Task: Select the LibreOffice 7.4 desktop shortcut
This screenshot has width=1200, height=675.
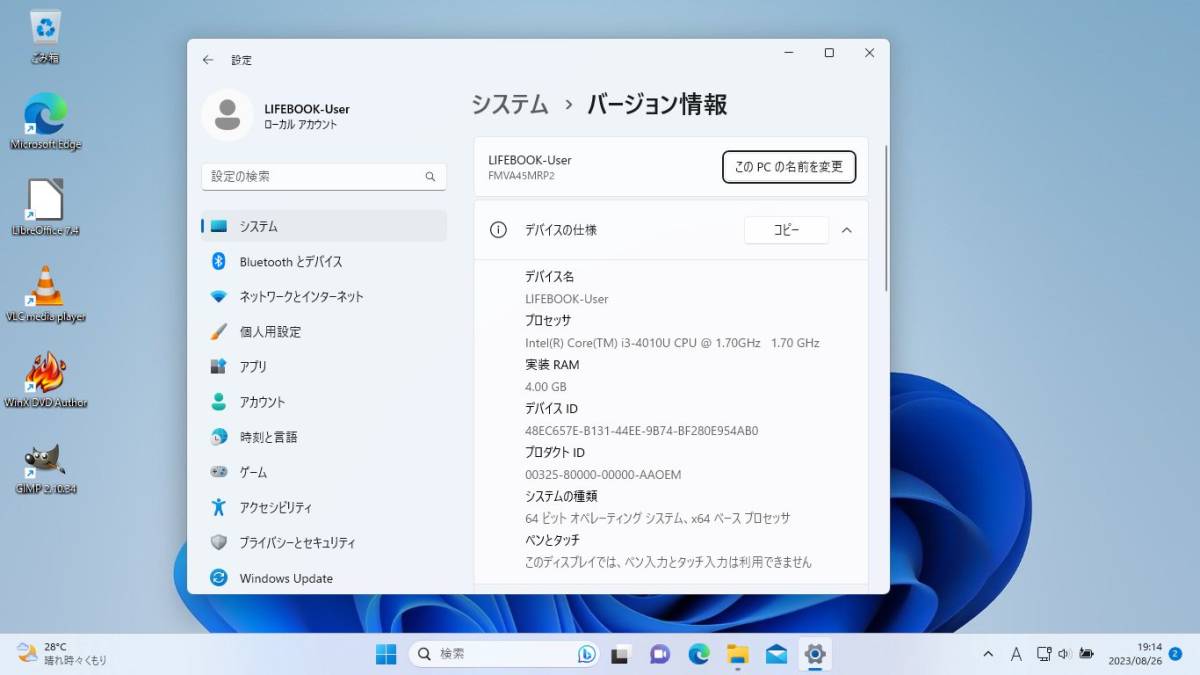Action: click(45, 208)
